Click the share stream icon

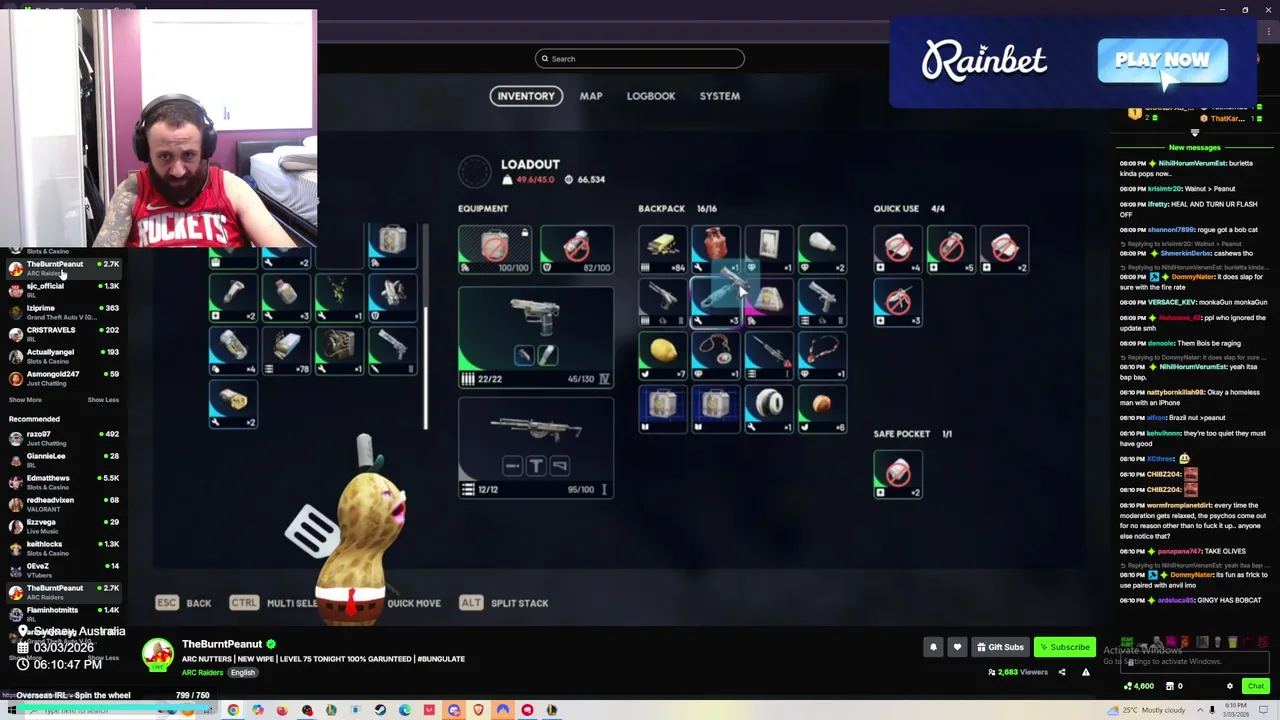pos(1062,672)
